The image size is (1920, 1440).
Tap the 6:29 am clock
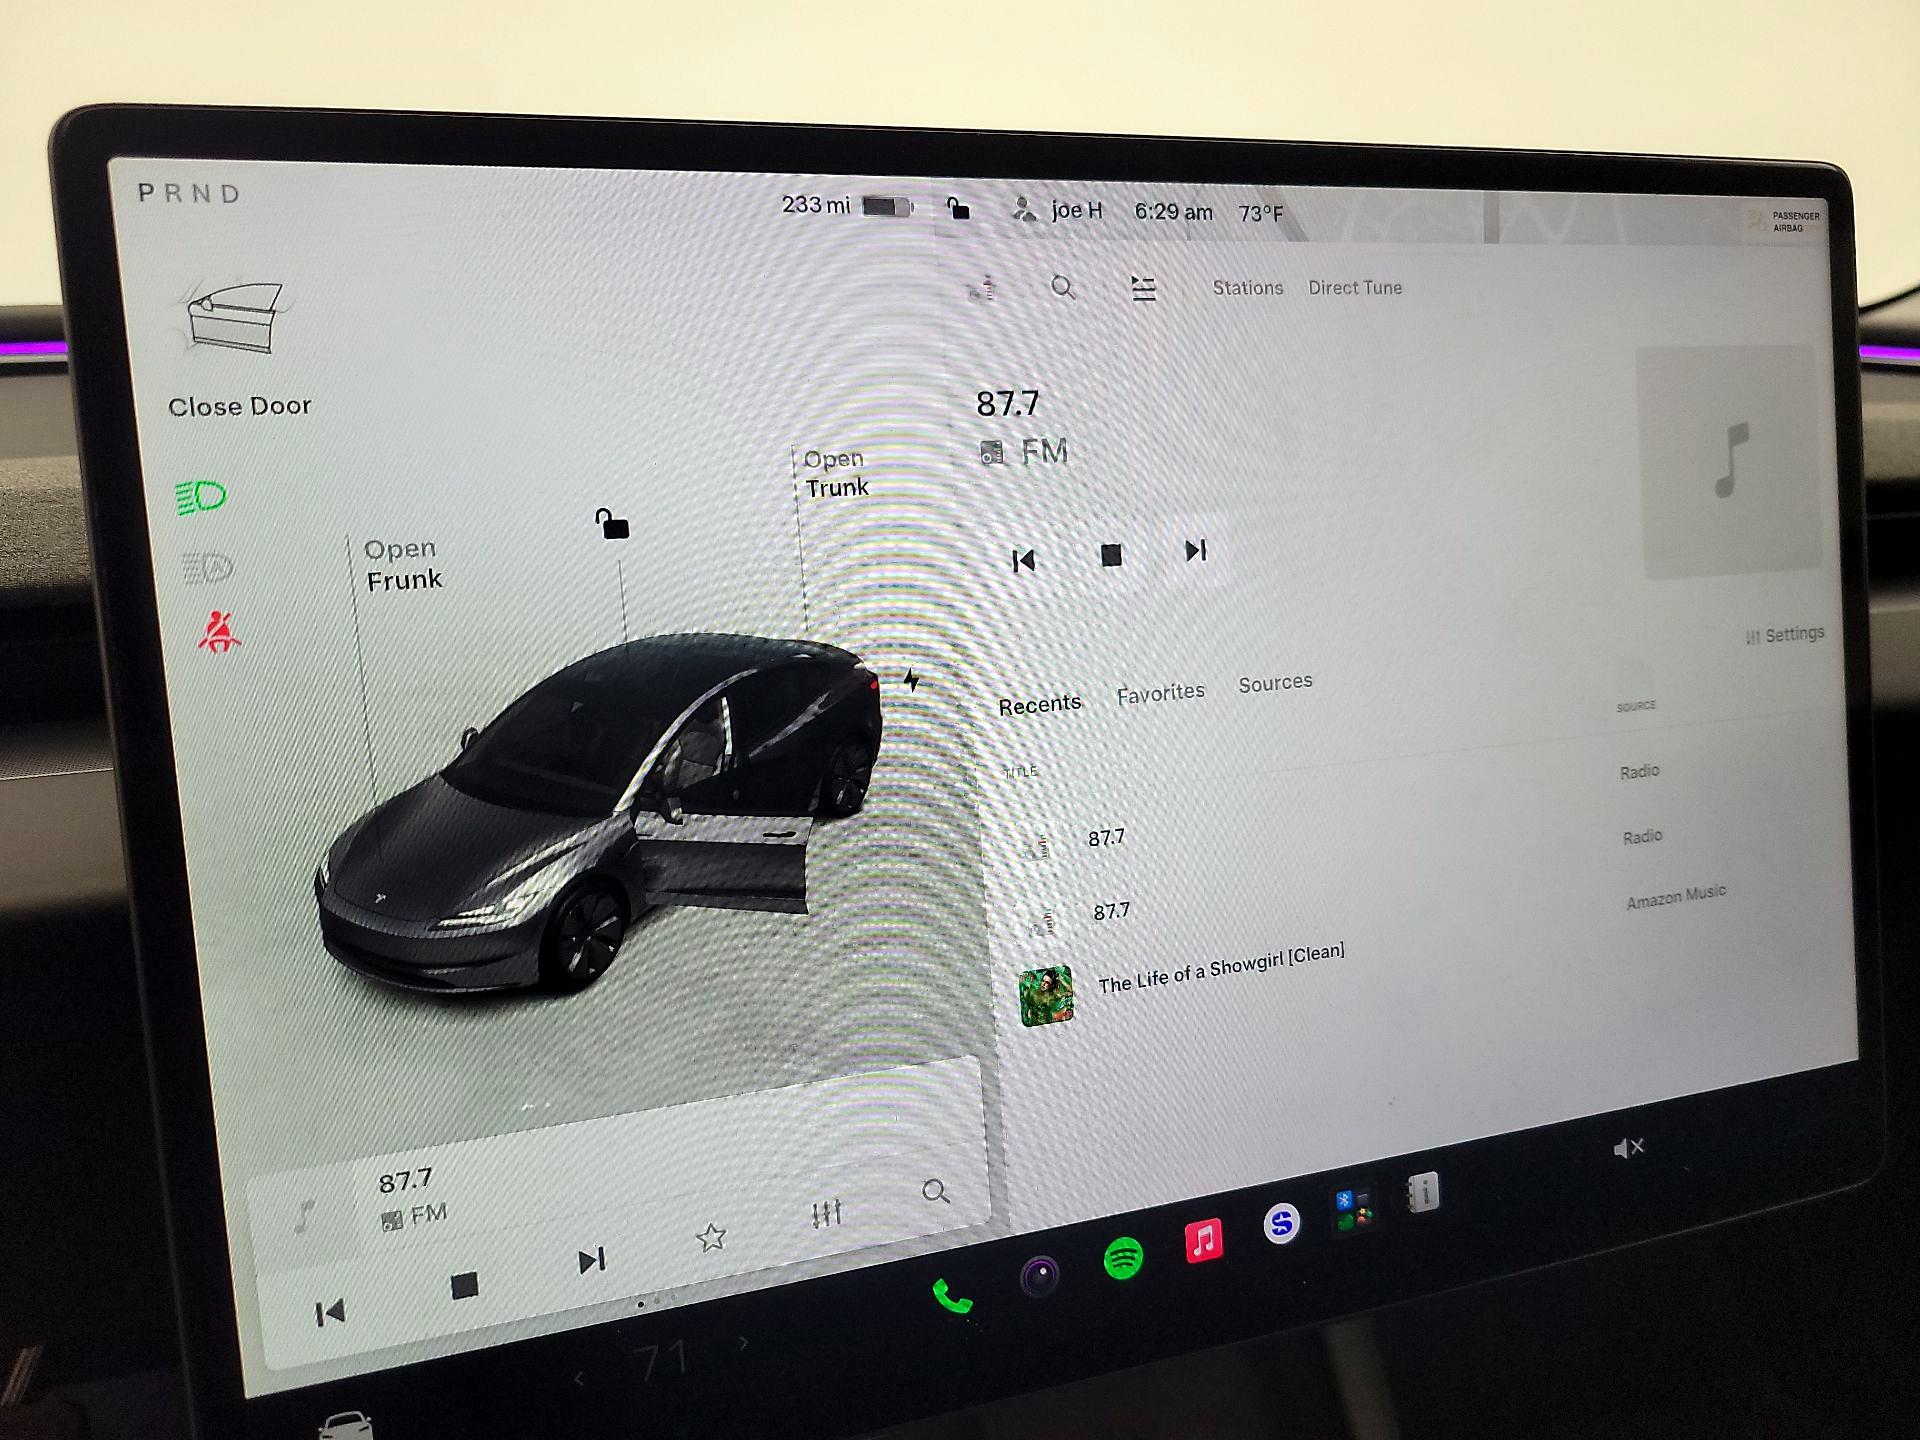tap(1173, 212)
